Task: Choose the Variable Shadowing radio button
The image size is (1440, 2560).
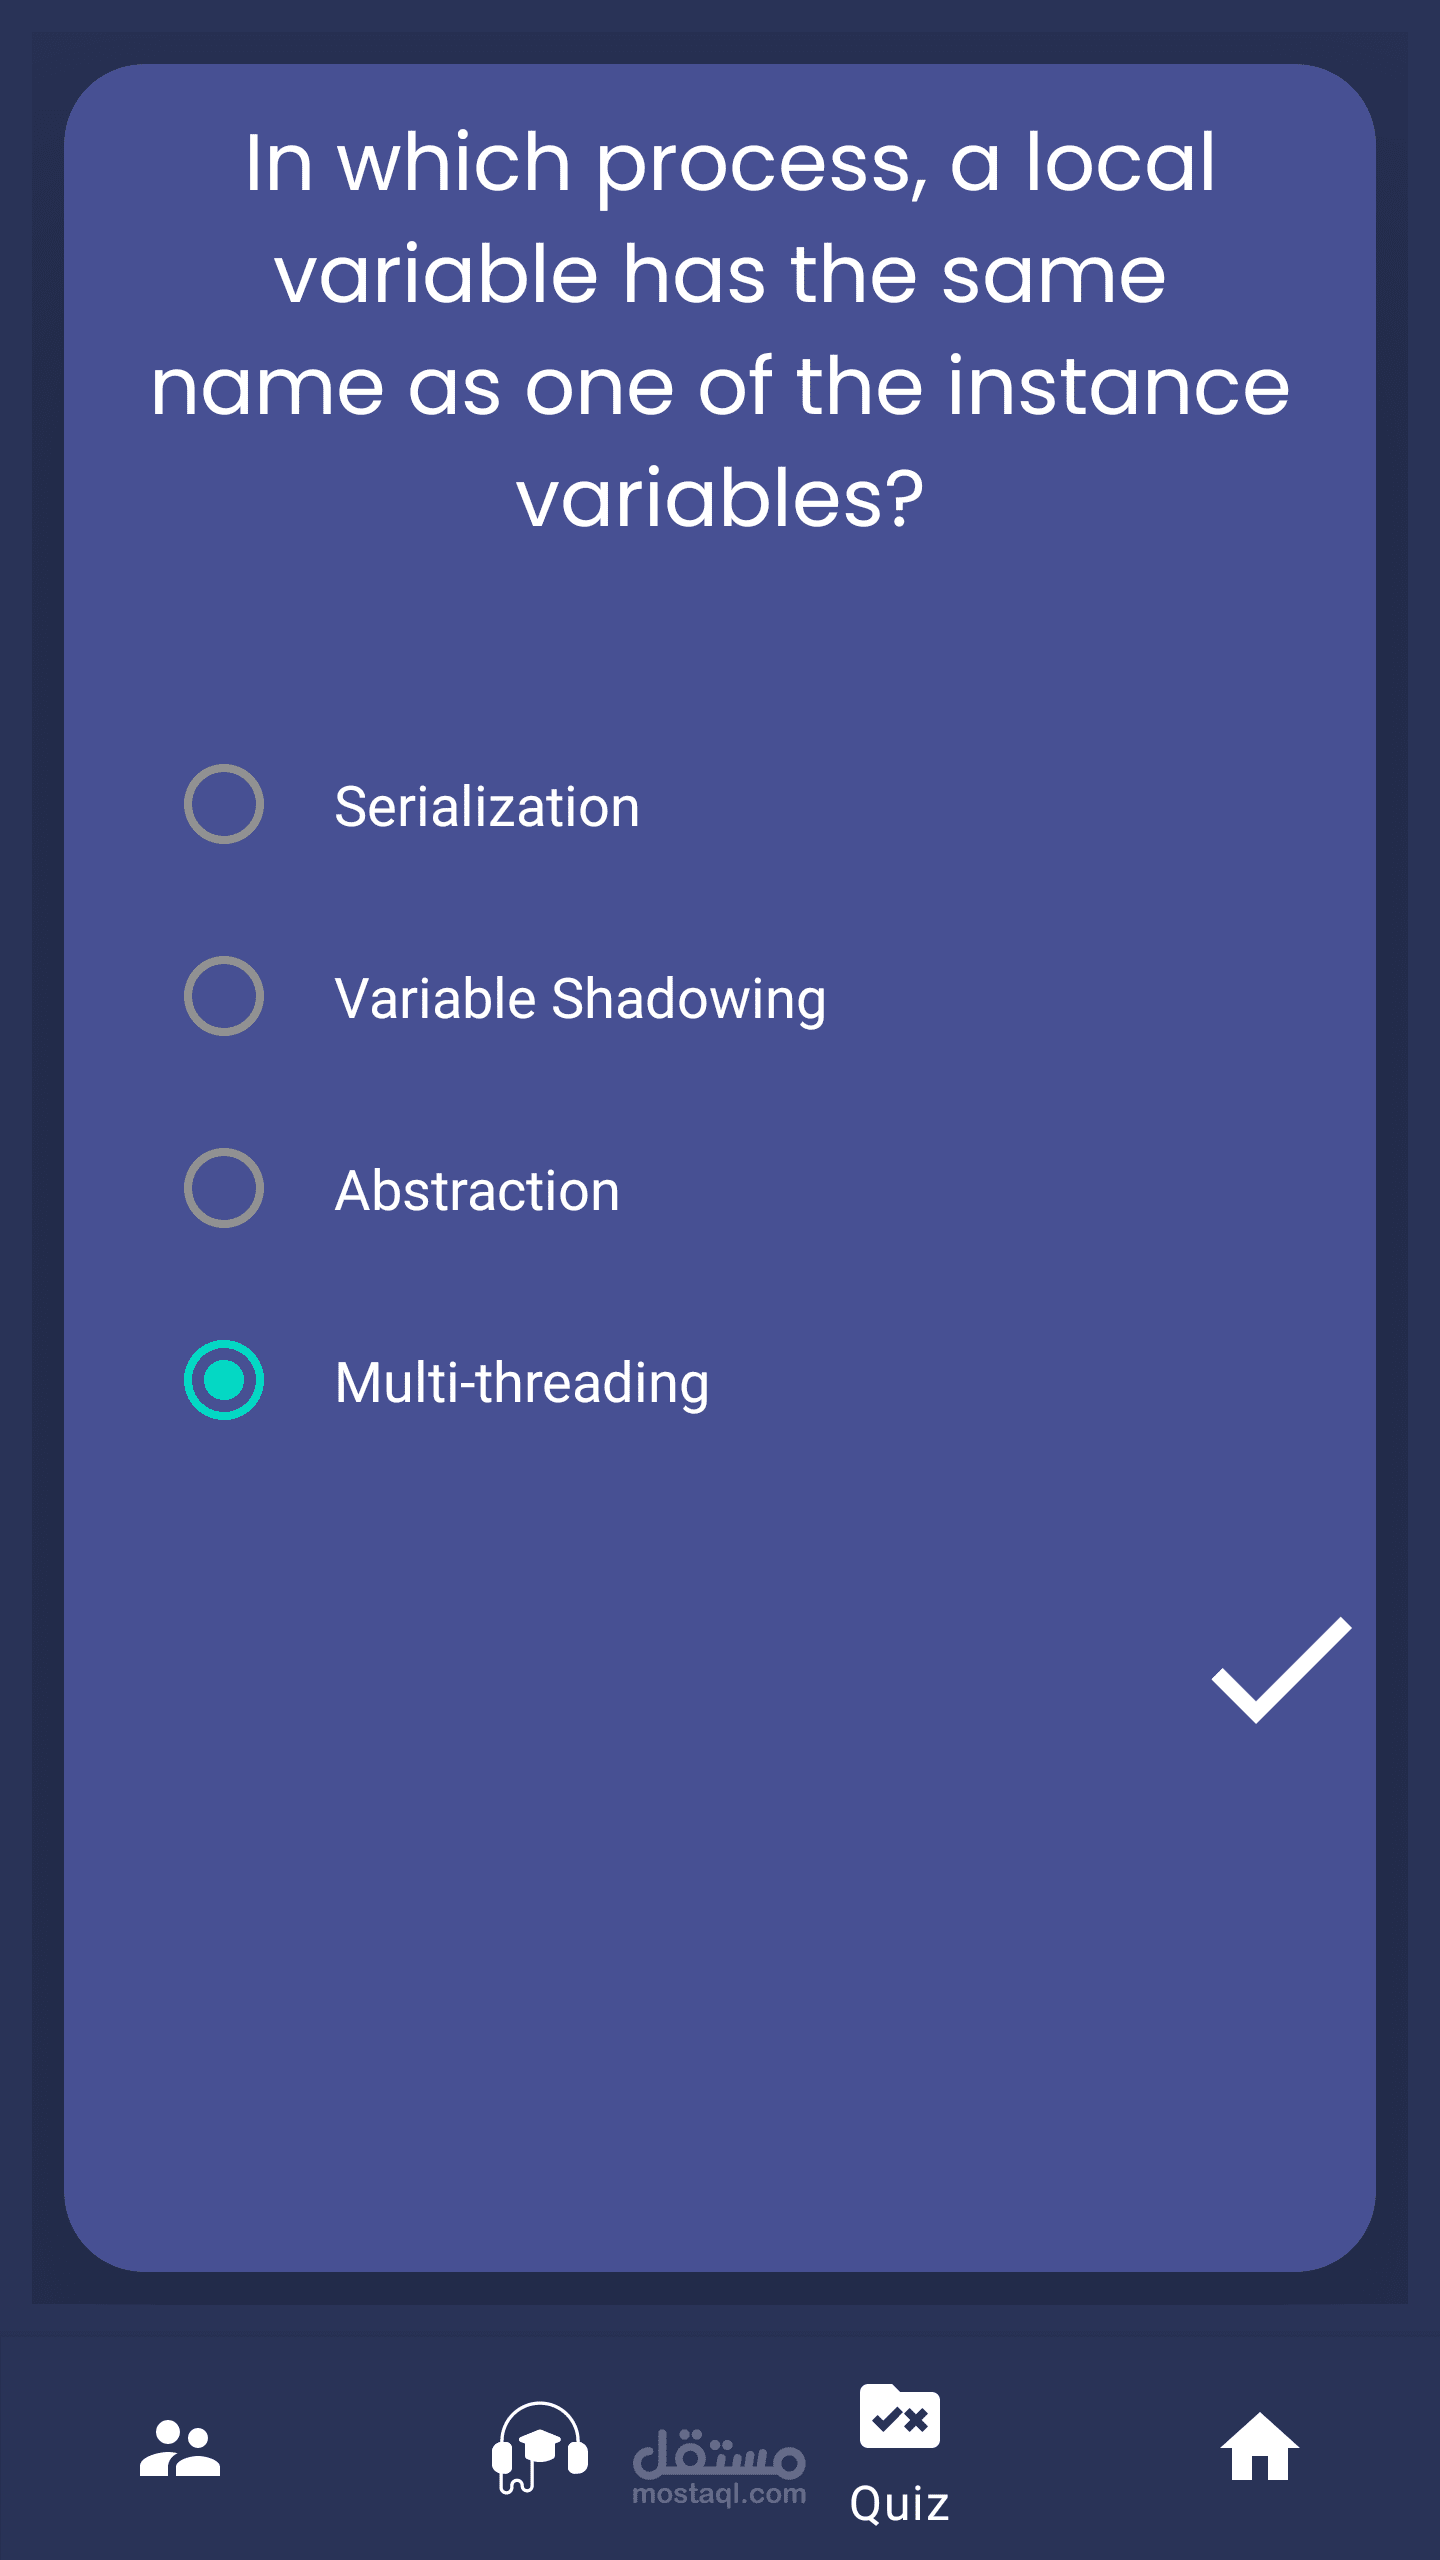Action: click(x=224, y=996)
